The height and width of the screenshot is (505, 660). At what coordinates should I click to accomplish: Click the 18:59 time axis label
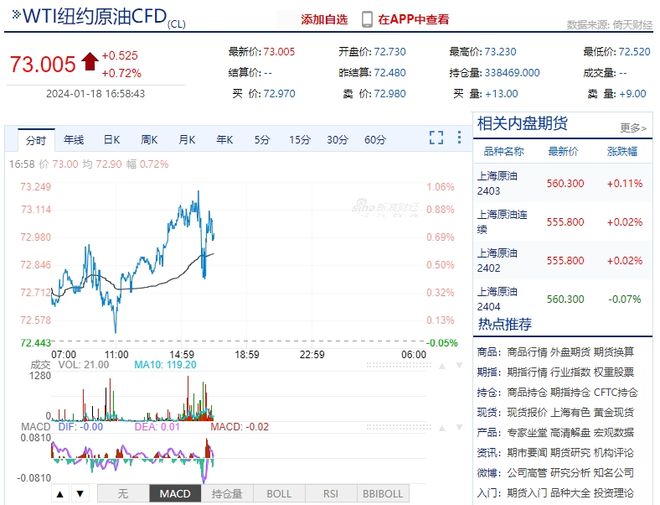247,354
